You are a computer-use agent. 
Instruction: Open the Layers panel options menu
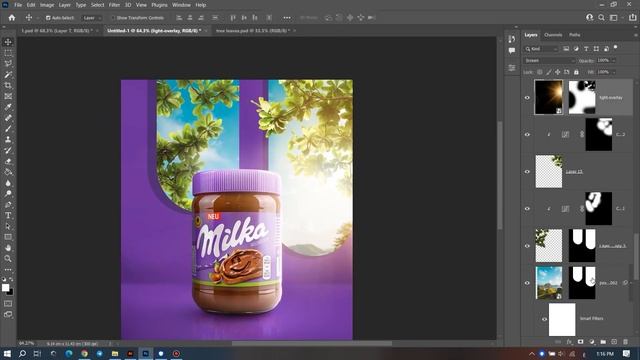tap(636, 35)
